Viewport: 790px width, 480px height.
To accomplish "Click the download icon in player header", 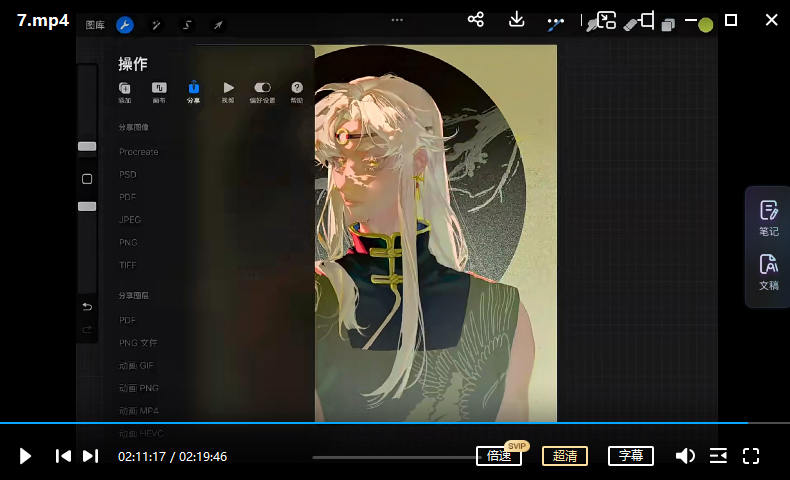I will [517, 20].
